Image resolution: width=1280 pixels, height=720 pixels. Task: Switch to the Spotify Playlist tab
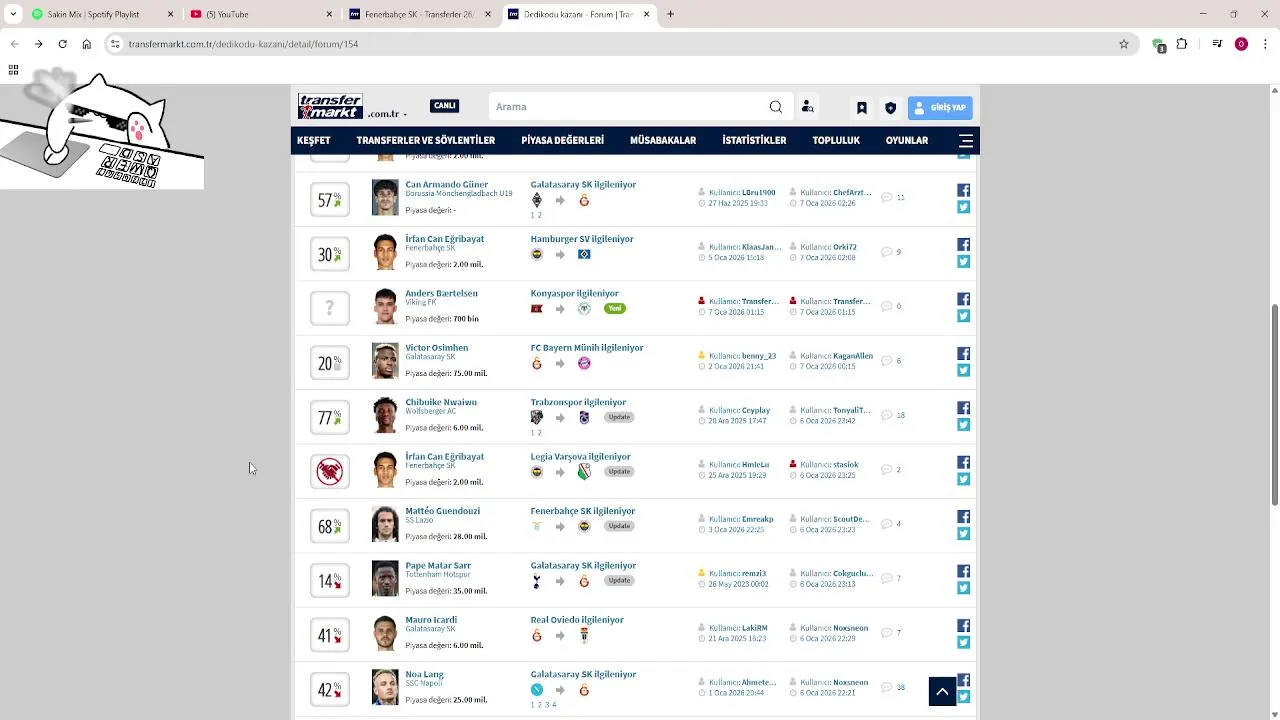pyautogui.click(x=100, y=14)
